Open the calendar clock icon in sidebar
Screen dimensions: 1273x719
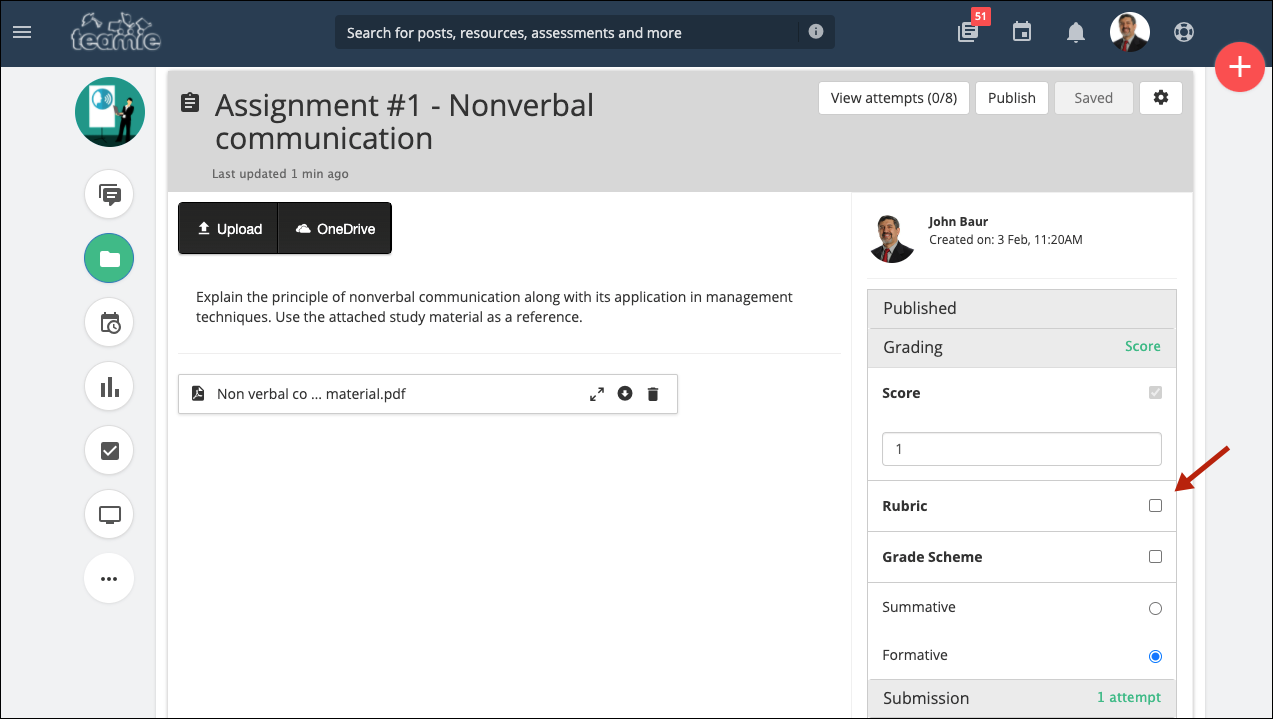(x=110, y=323)
